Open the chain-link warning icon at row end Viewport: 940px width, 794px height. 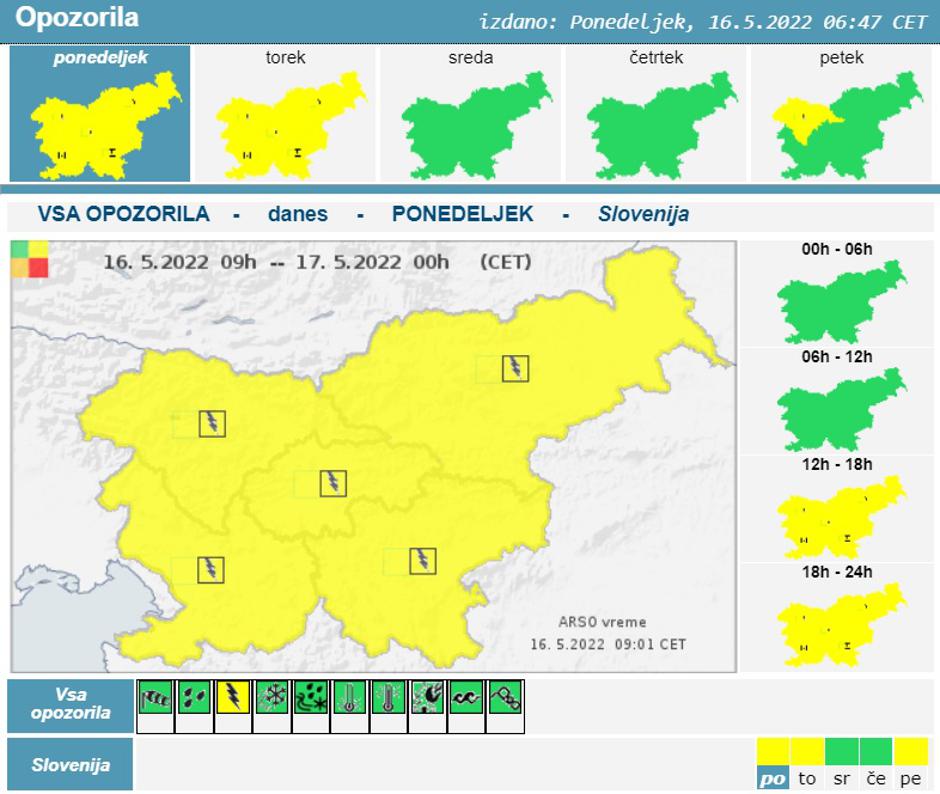pyautogui.click(x=505, y=697)
